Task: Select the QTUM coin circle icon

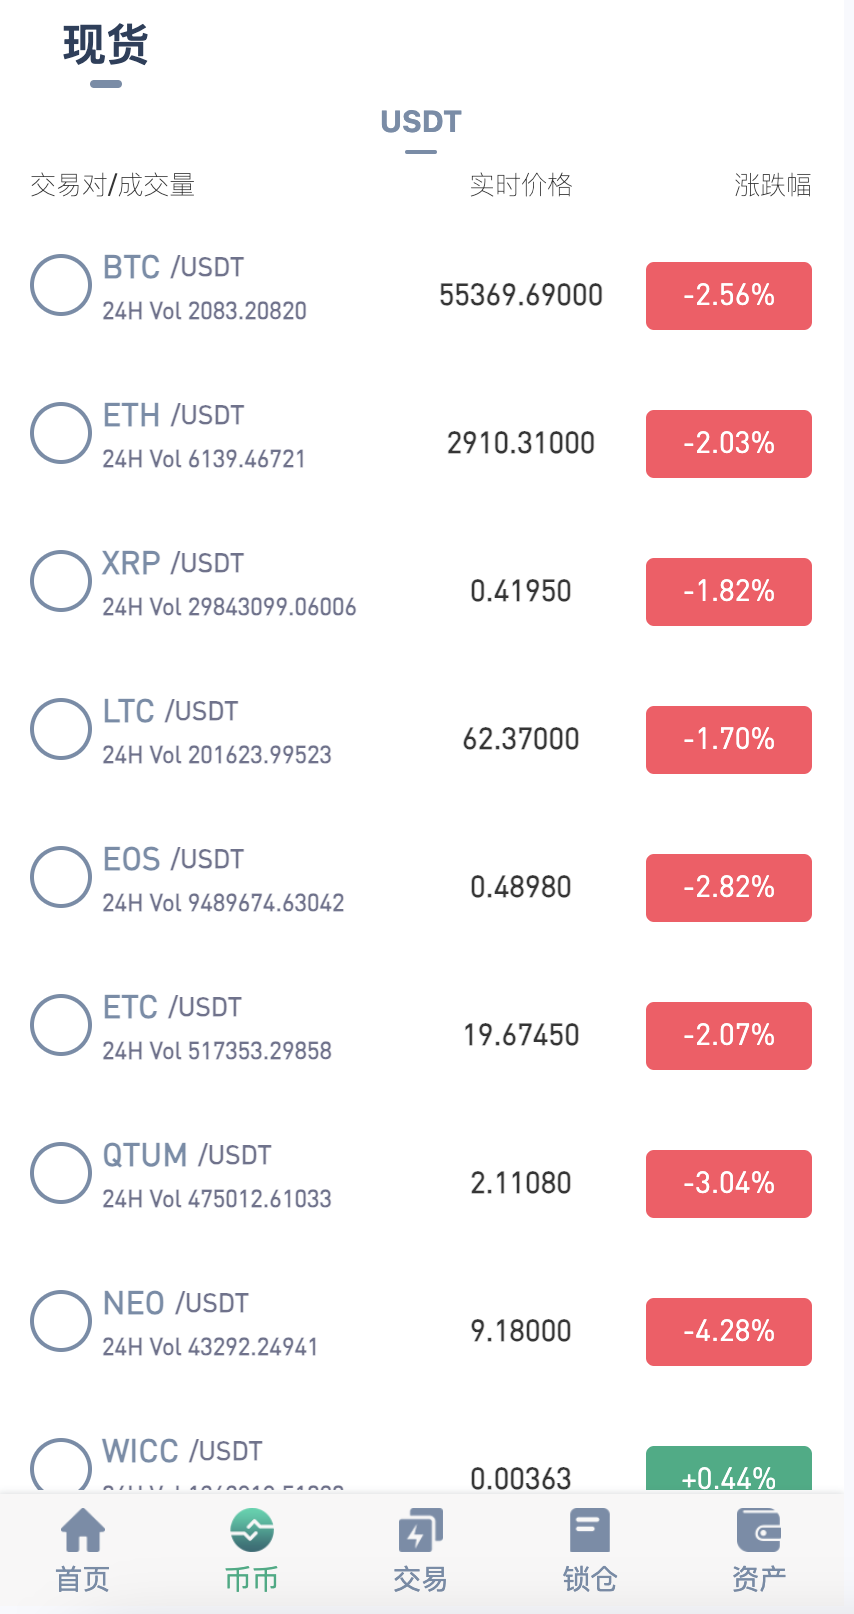Action: click(61, 1173)
